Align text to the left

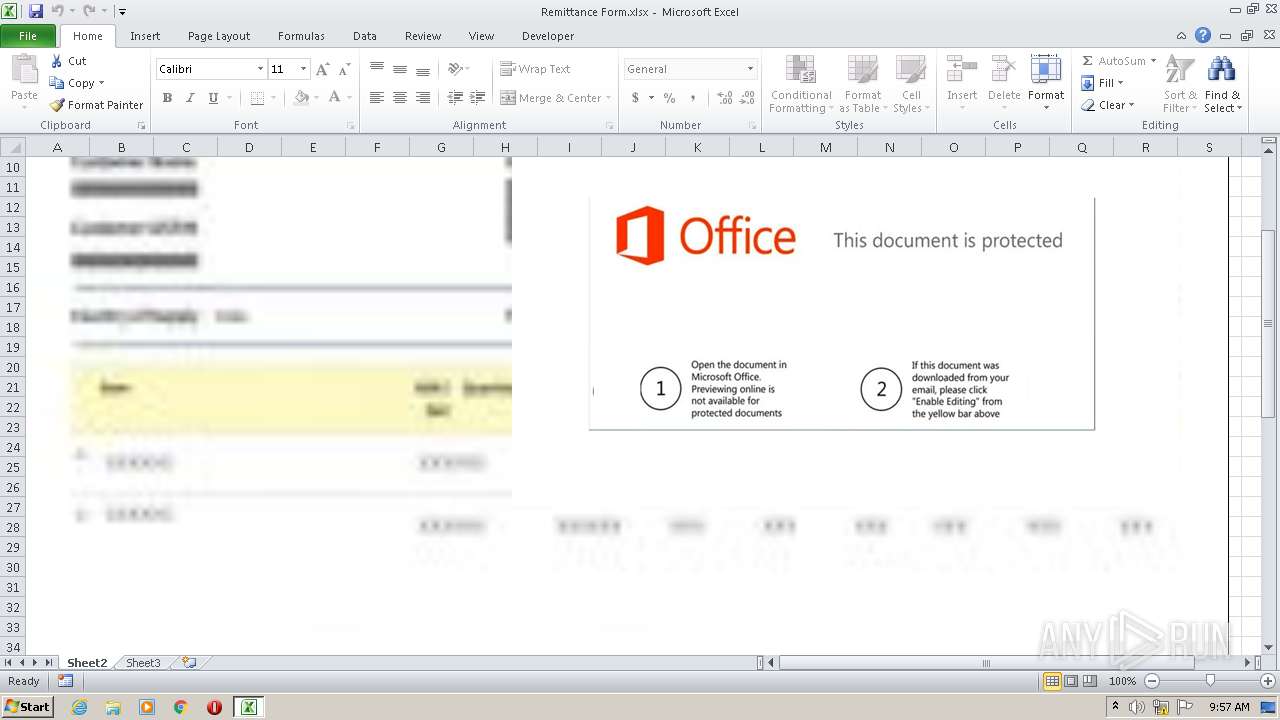(377, 98)
